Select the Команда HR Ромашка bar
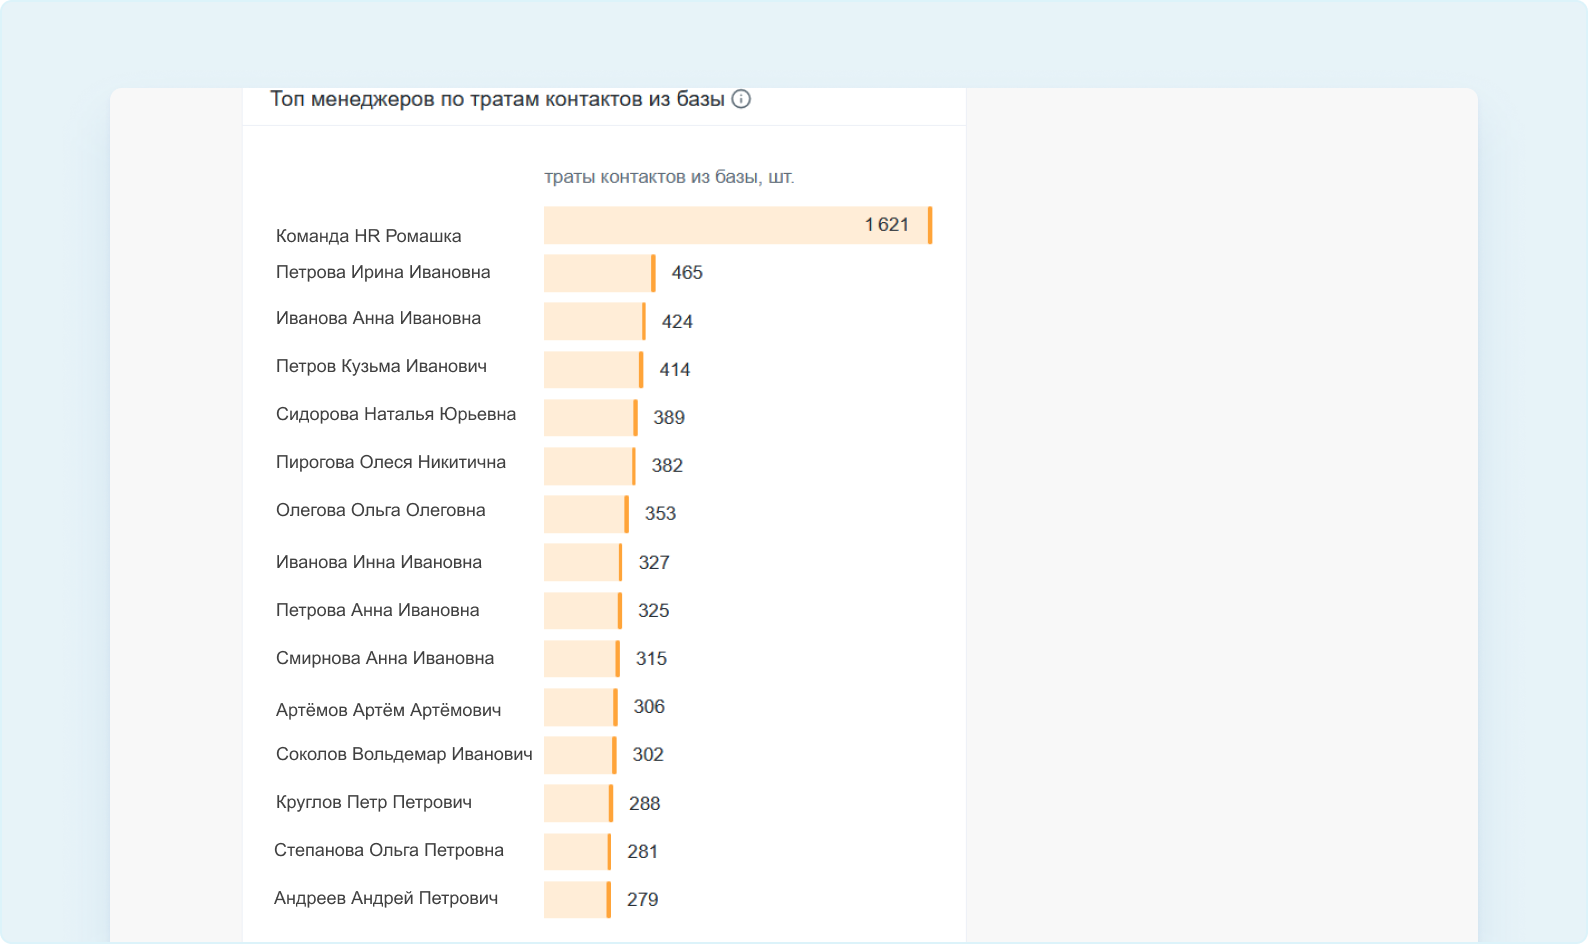Viewport: 1588px width, 944px height. pyautogui.click(x=737, y=225)
